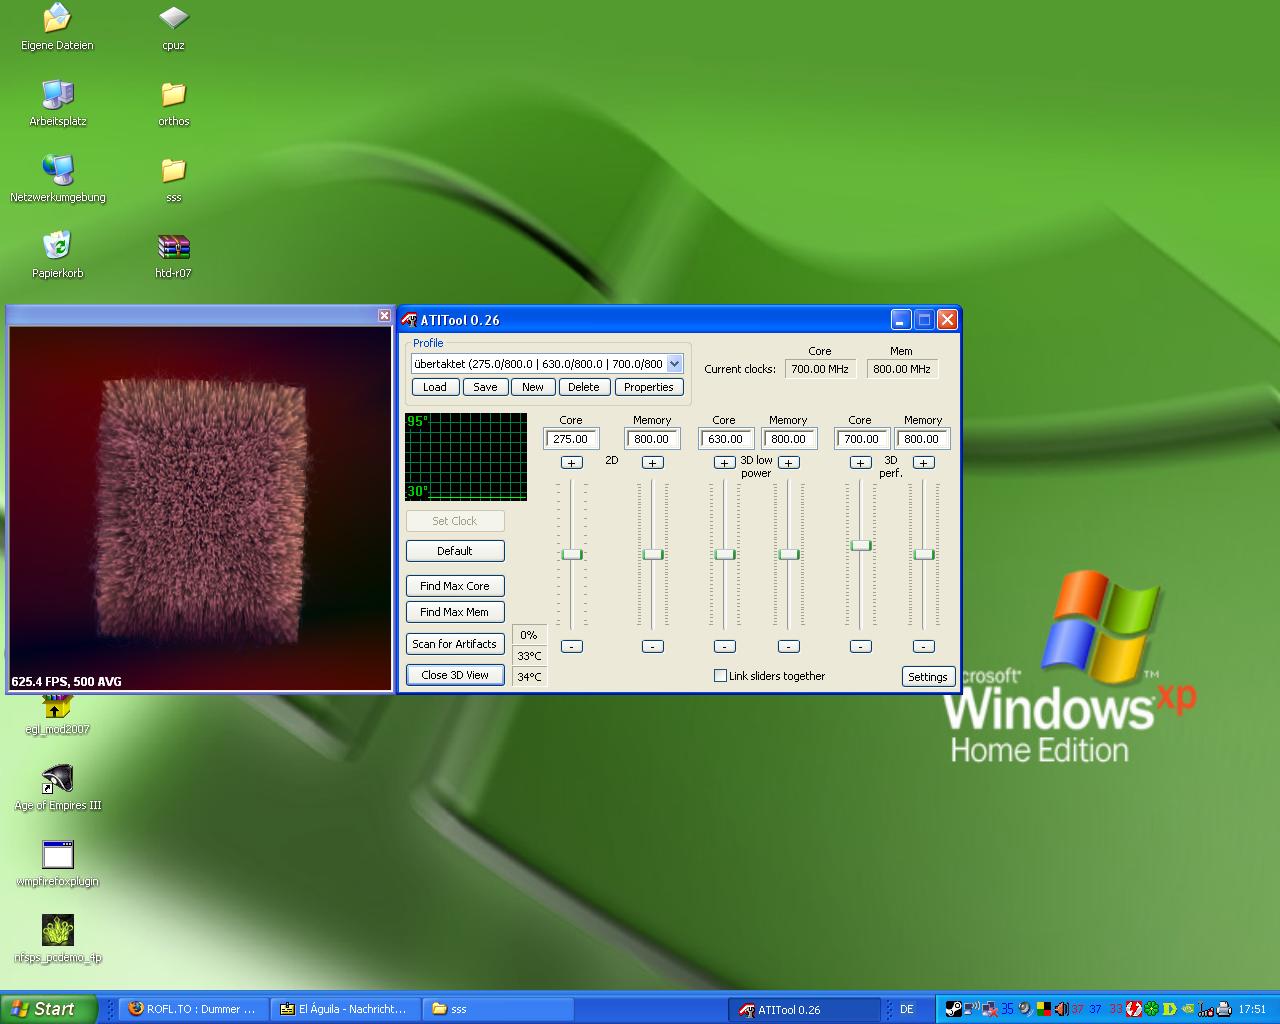Screen dimensions: 1280x1024
Task: Select orthos folder on desktop
Action: click(x=173, y=103)
